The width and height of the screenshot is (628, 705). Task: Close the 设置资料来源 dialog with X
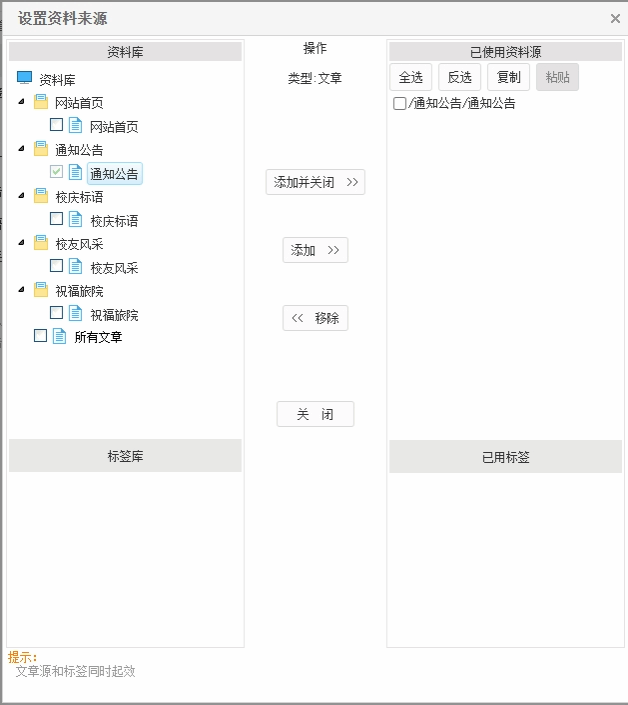point(615,18)
